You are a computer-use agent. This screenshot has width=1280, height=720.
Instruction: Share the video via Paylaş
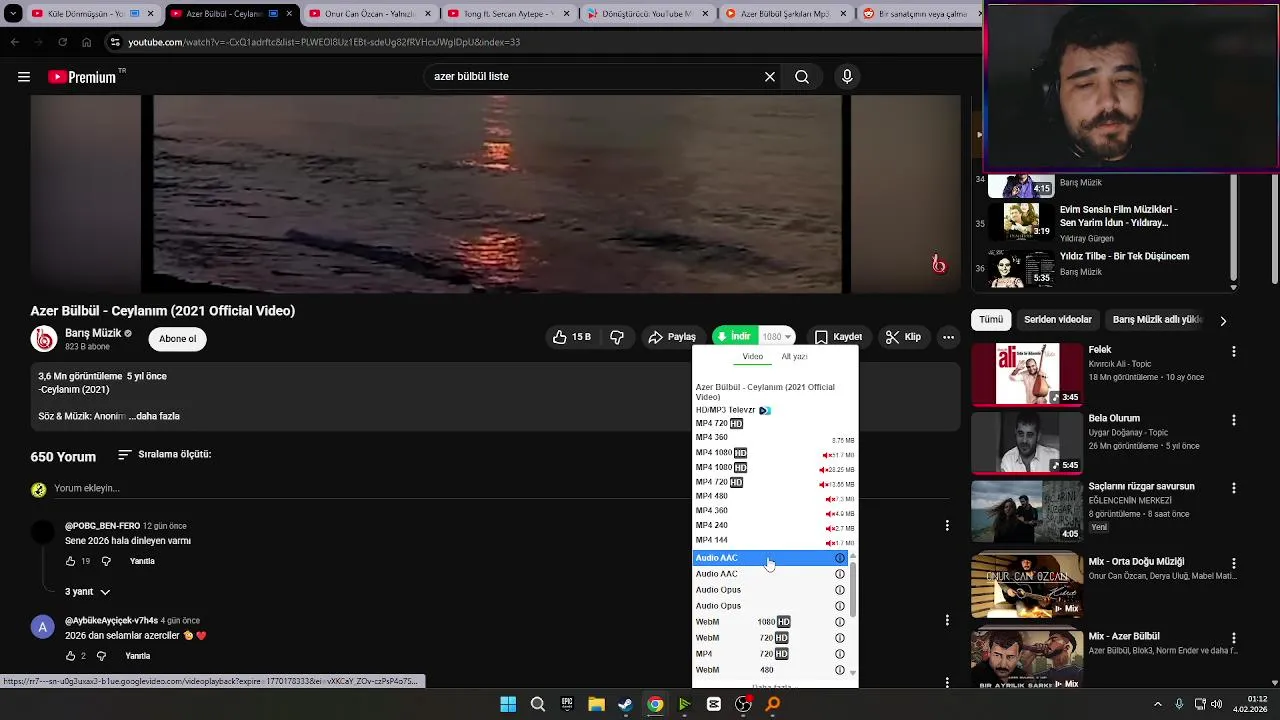(x=672, y=338)
